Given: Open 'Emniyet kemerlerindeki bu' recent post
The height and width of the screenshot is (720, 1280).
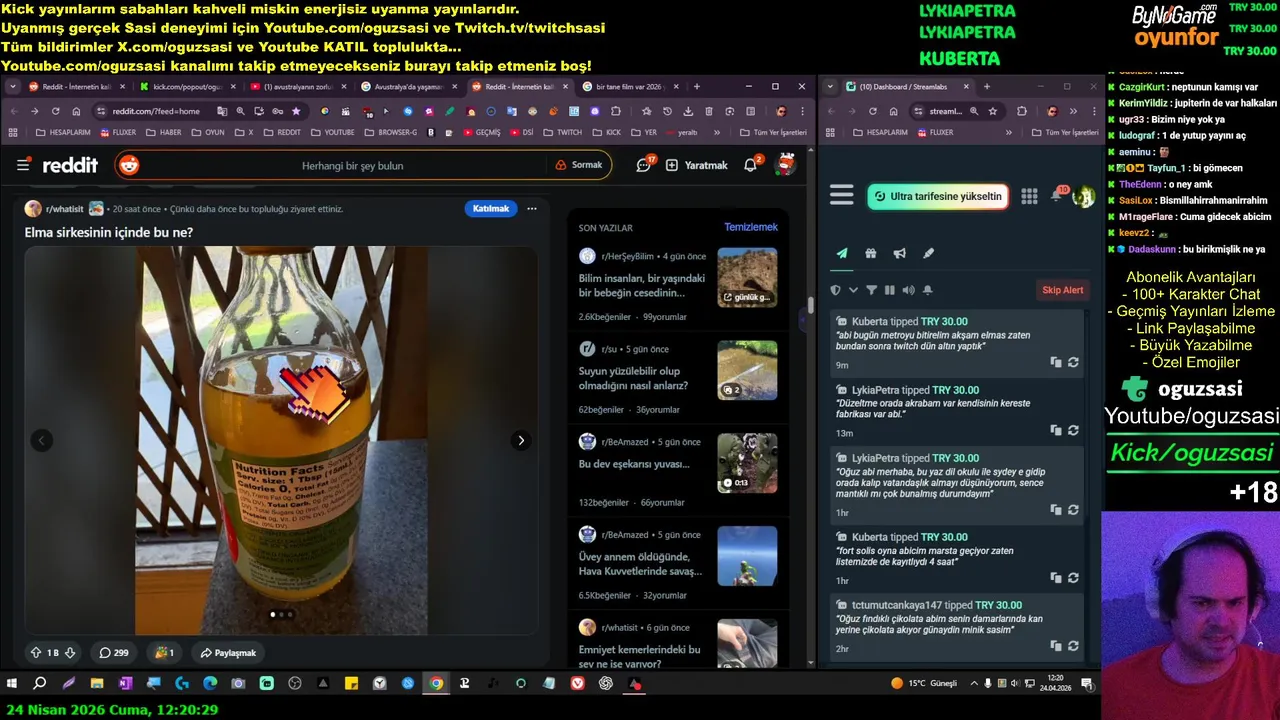Looking at the screenshot, I should coord(639,656).
